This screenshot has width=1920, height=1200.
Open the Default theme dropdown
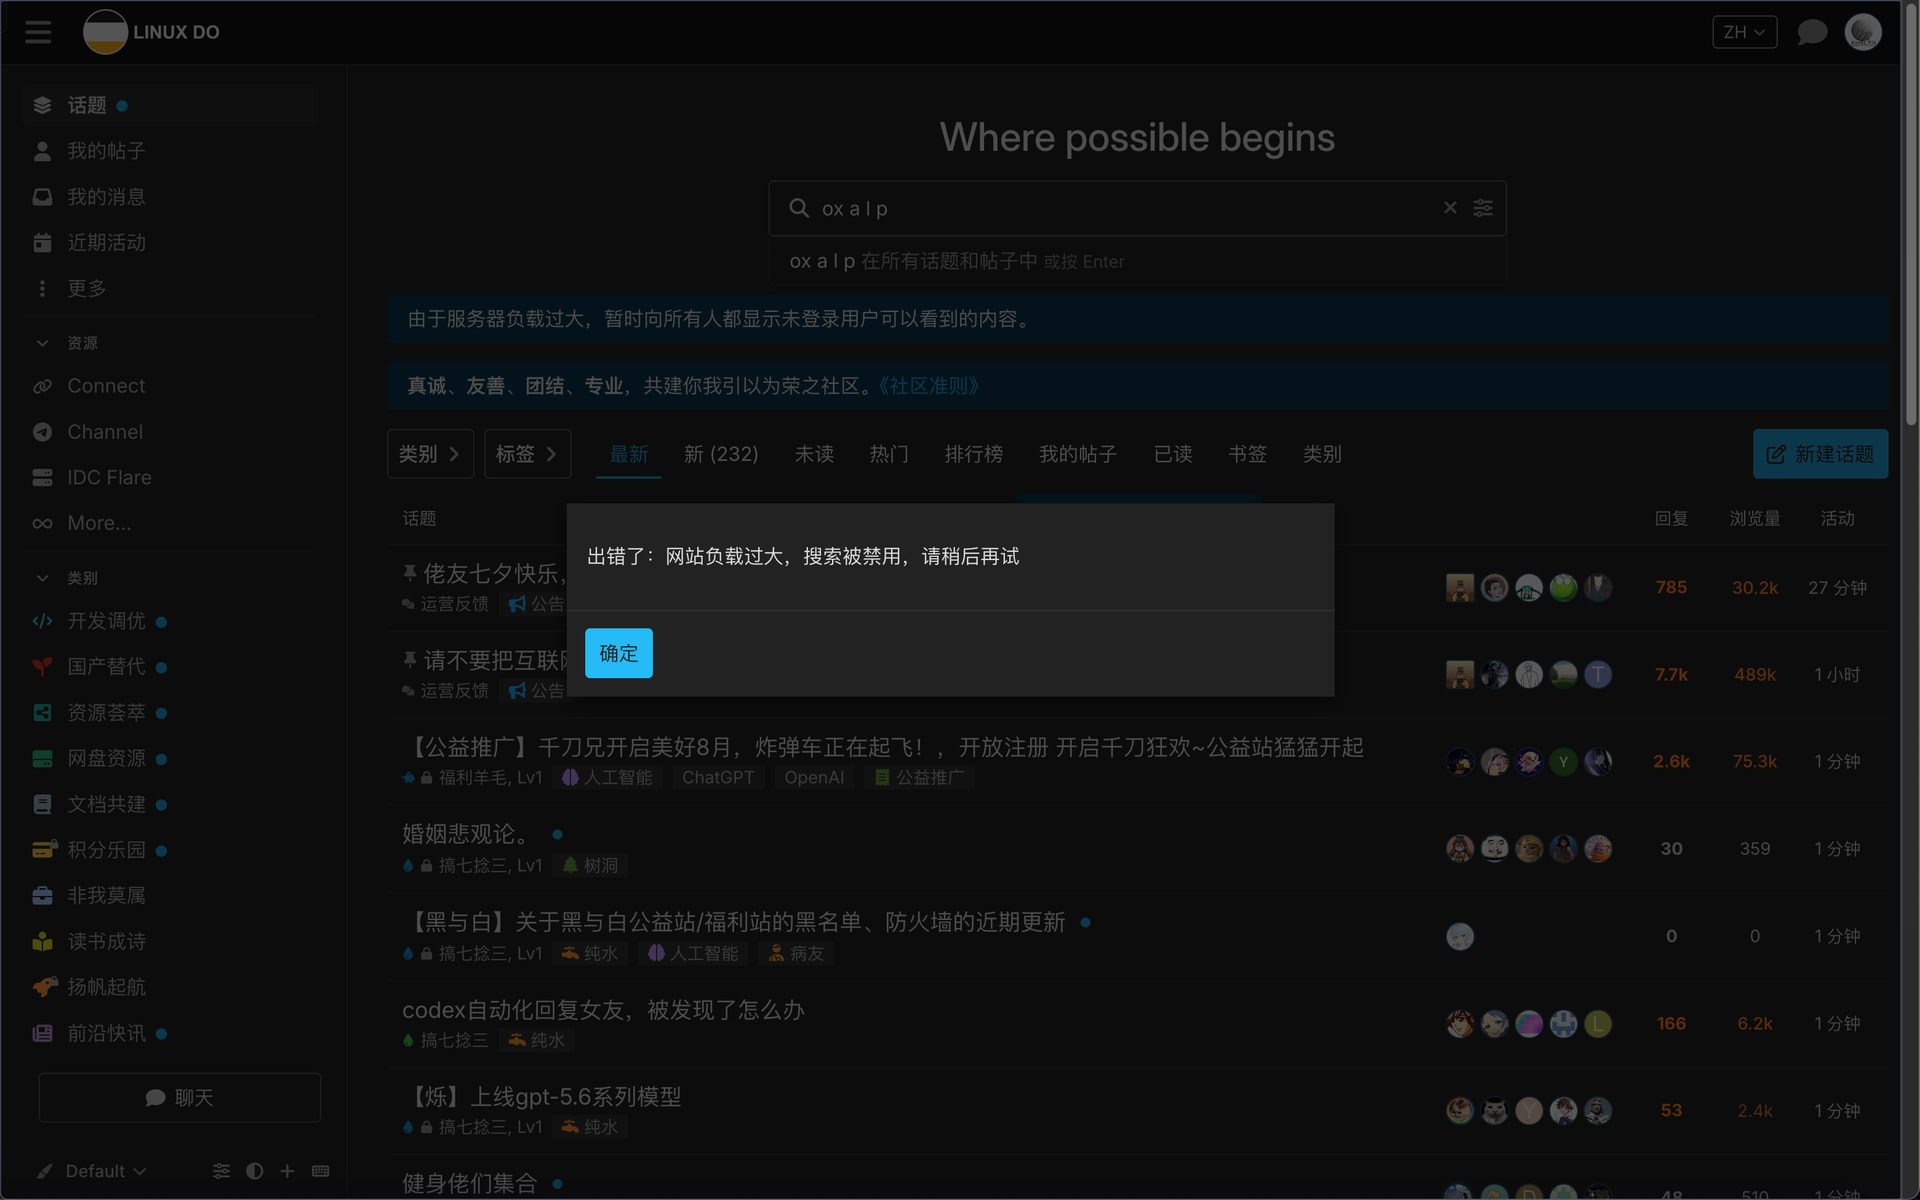pos(92,1171)
